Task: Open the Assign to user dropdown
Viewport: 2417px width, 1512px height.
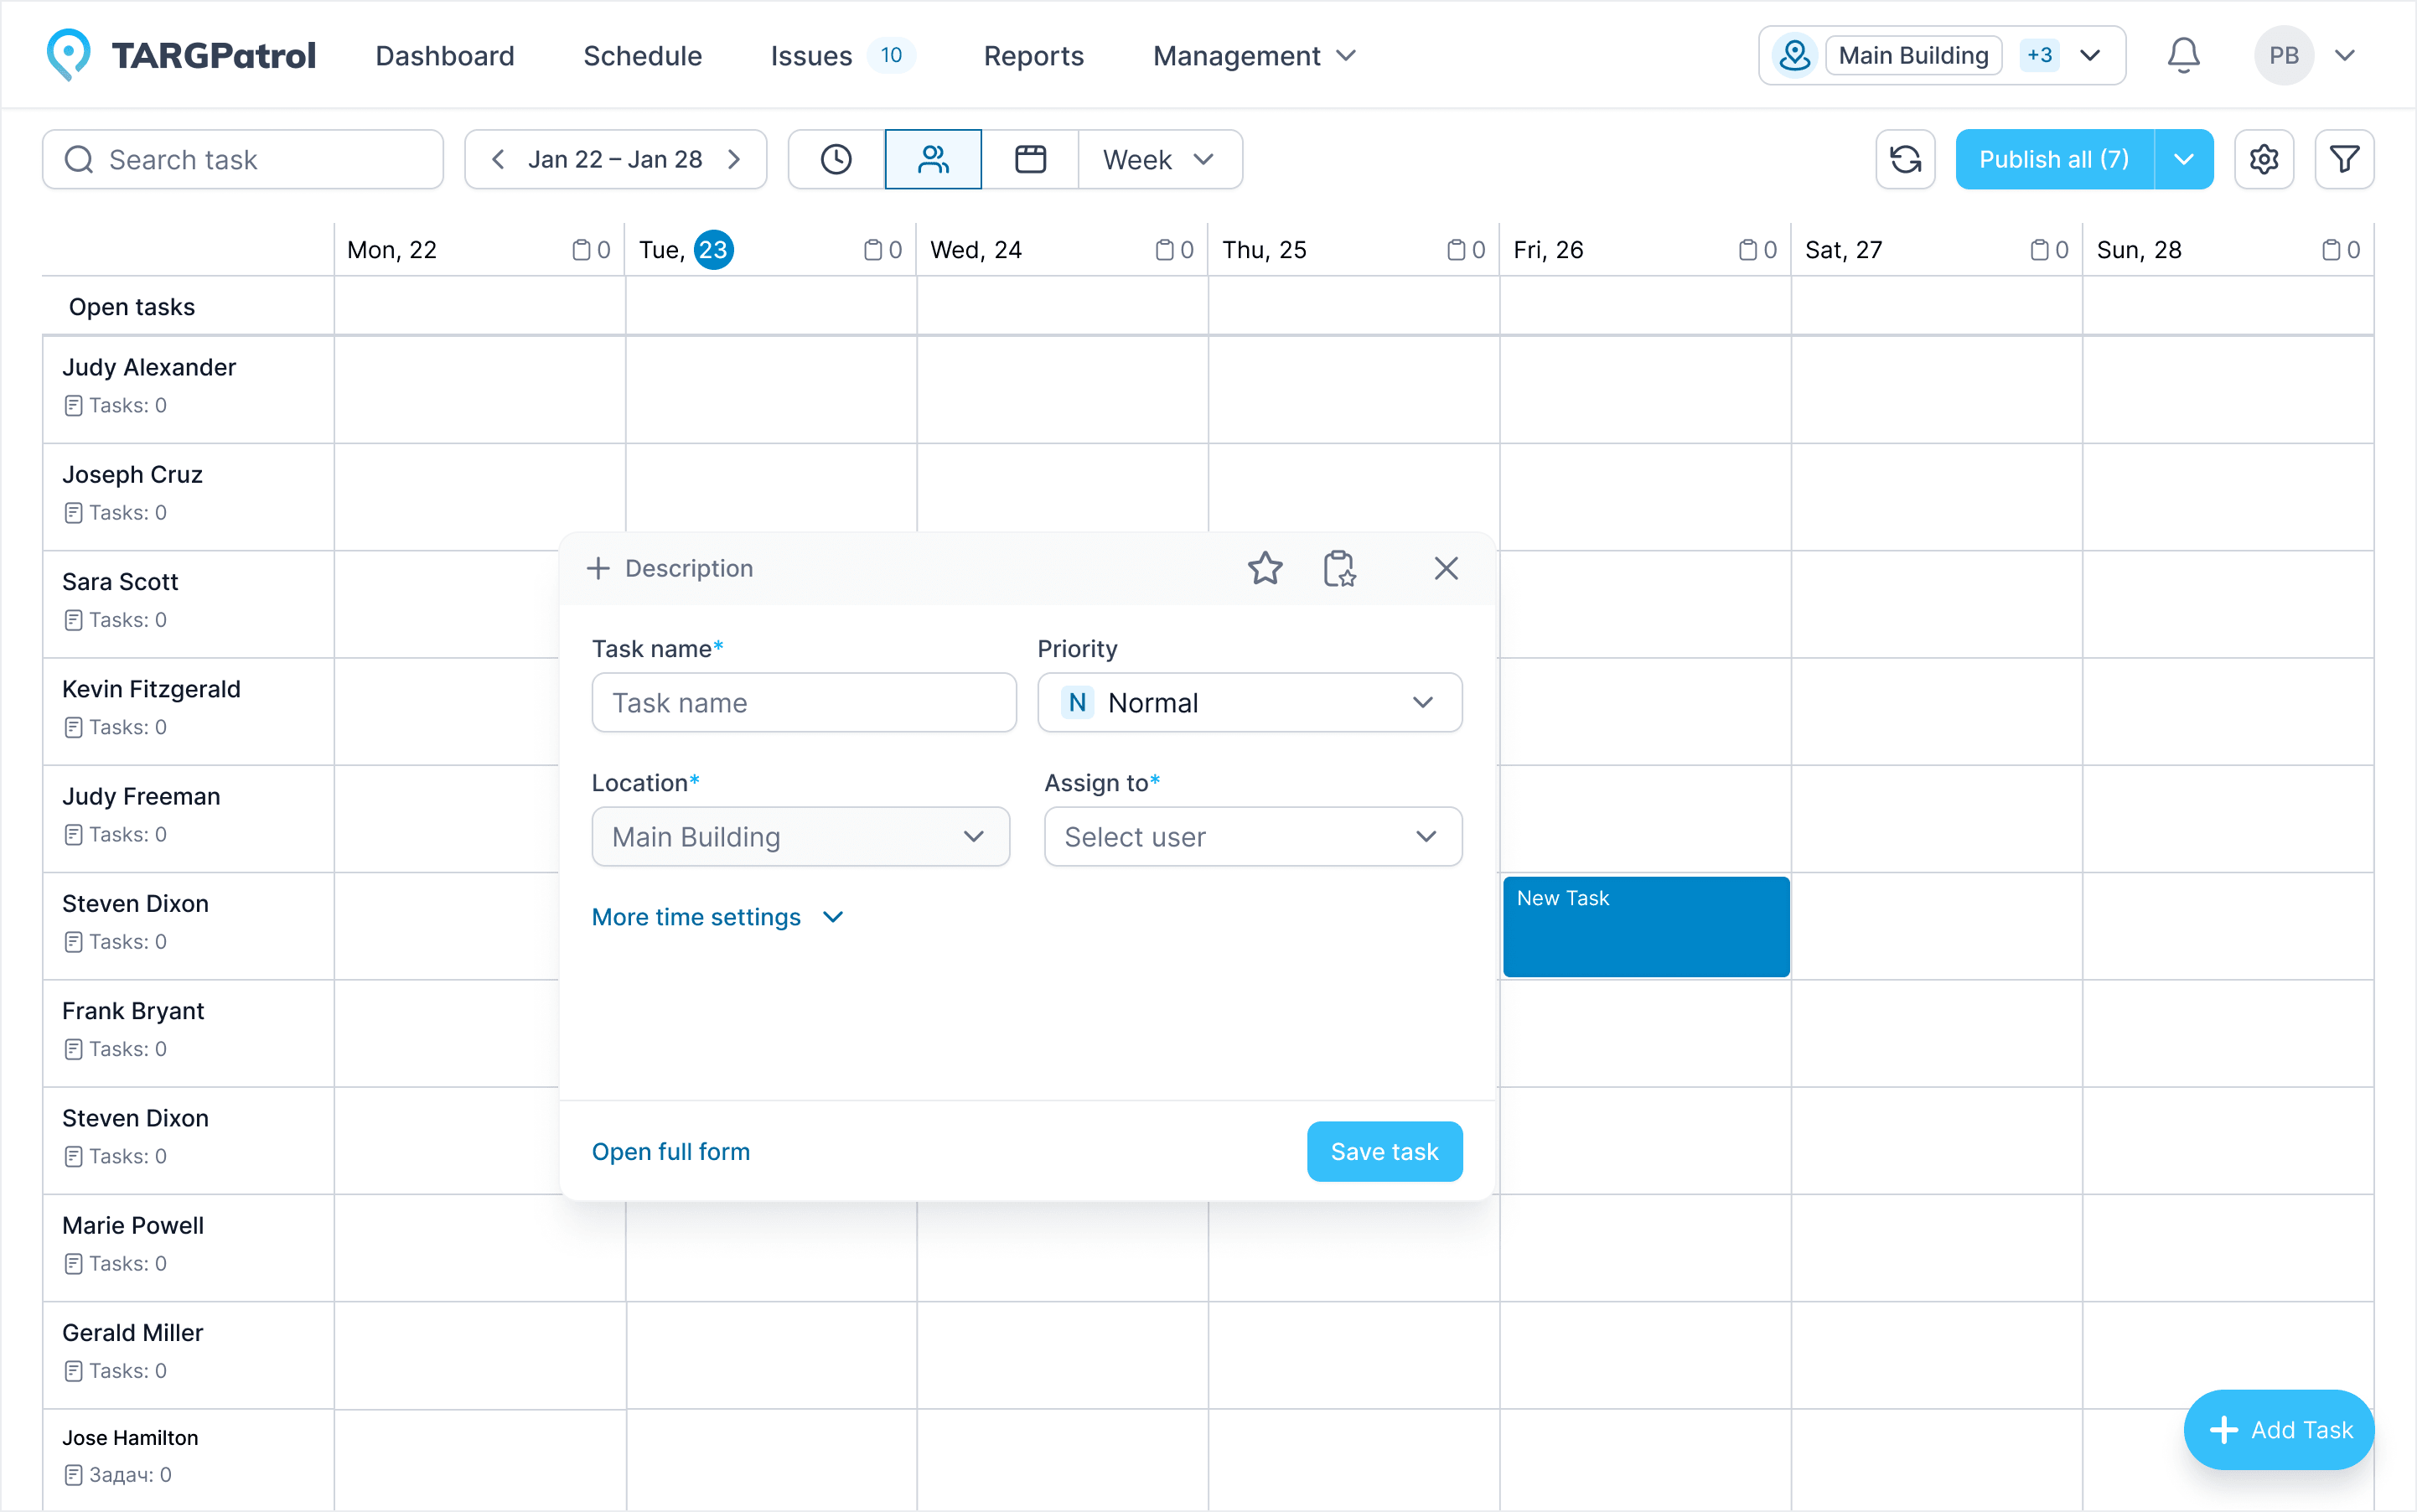Action: coord(1250,838)
